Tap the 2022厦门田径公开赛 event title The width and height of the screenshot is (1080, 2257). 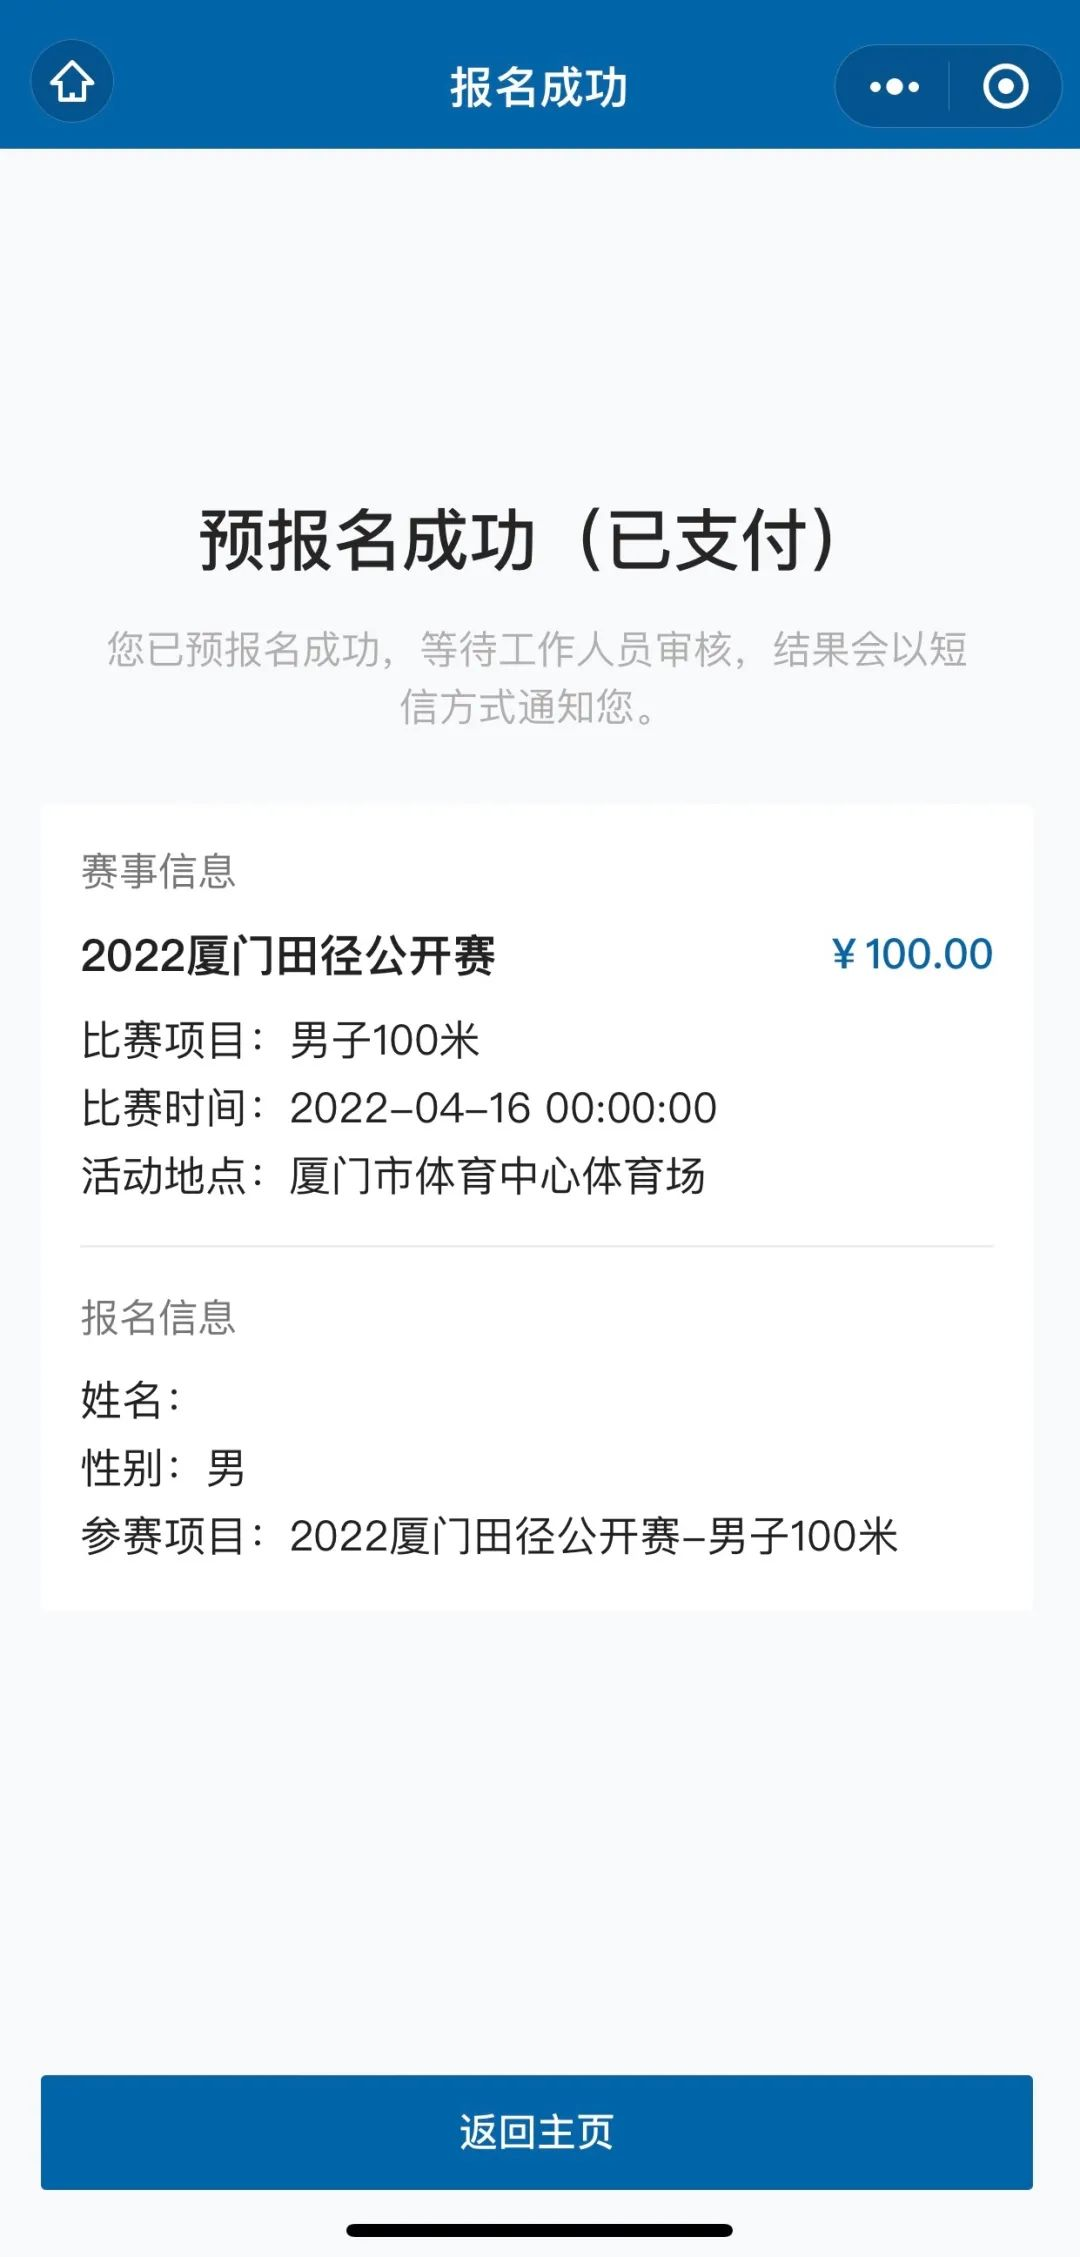point(288,955)
